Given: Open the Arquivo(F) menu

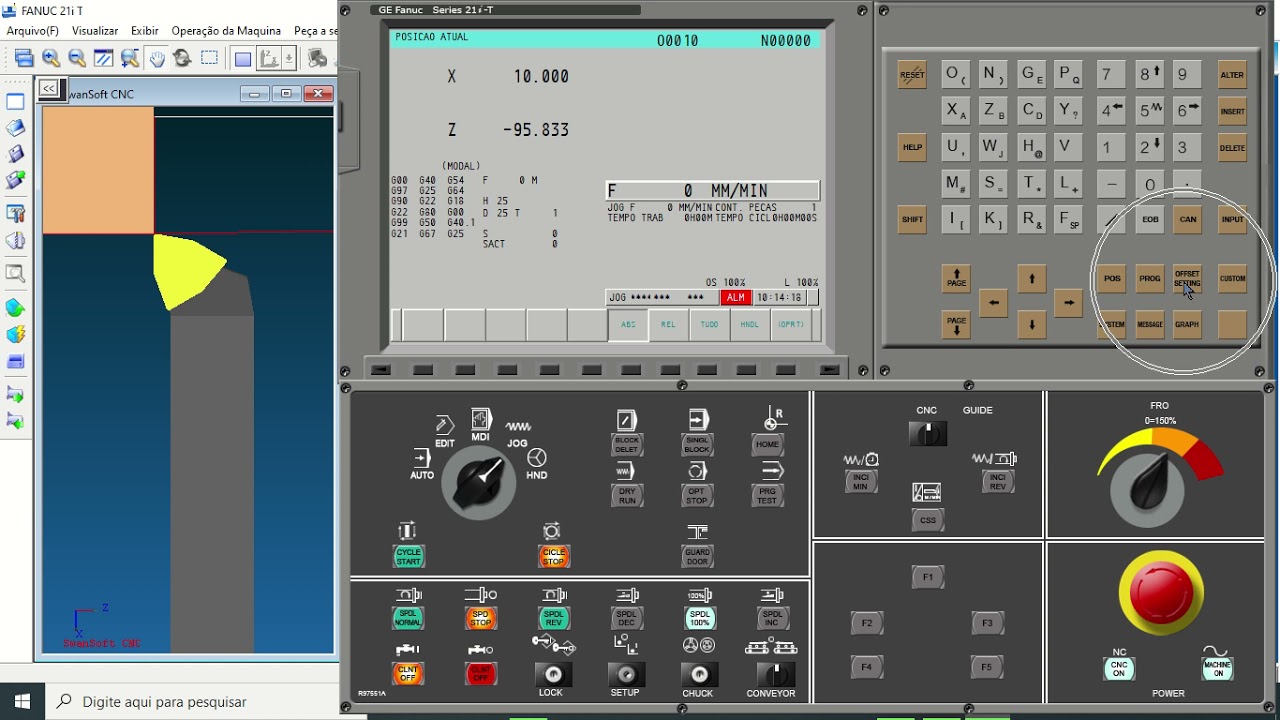Looking at the screenshot, I should [33, 31].
